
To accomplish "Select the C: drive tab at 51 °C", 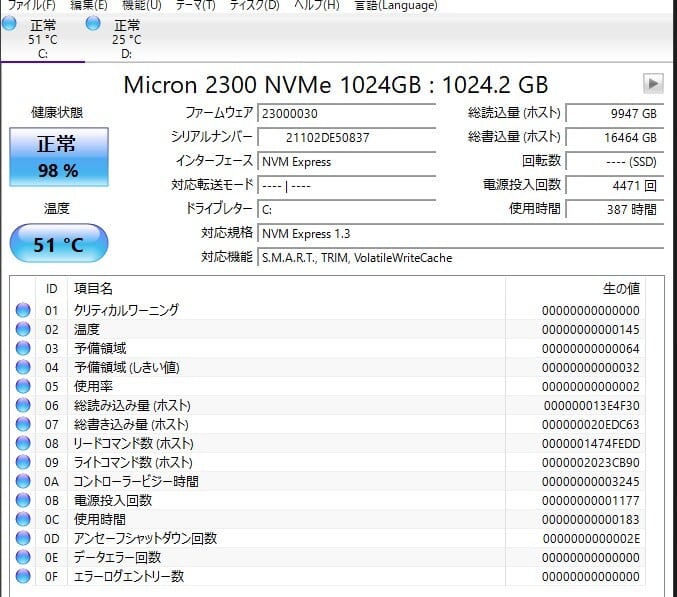I will pos(42,39).
